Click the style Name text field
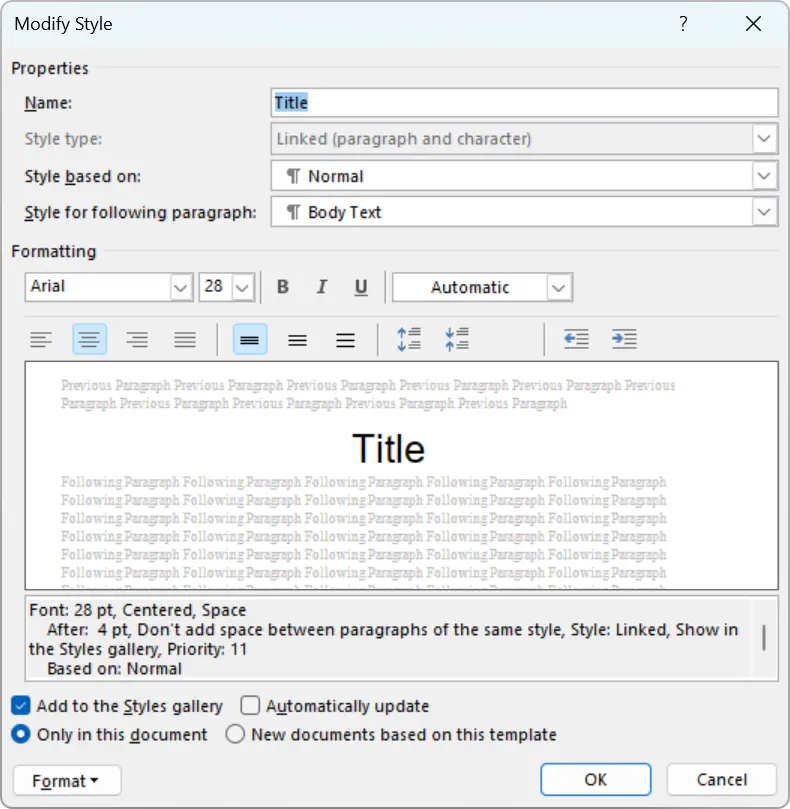 (524, 102)
